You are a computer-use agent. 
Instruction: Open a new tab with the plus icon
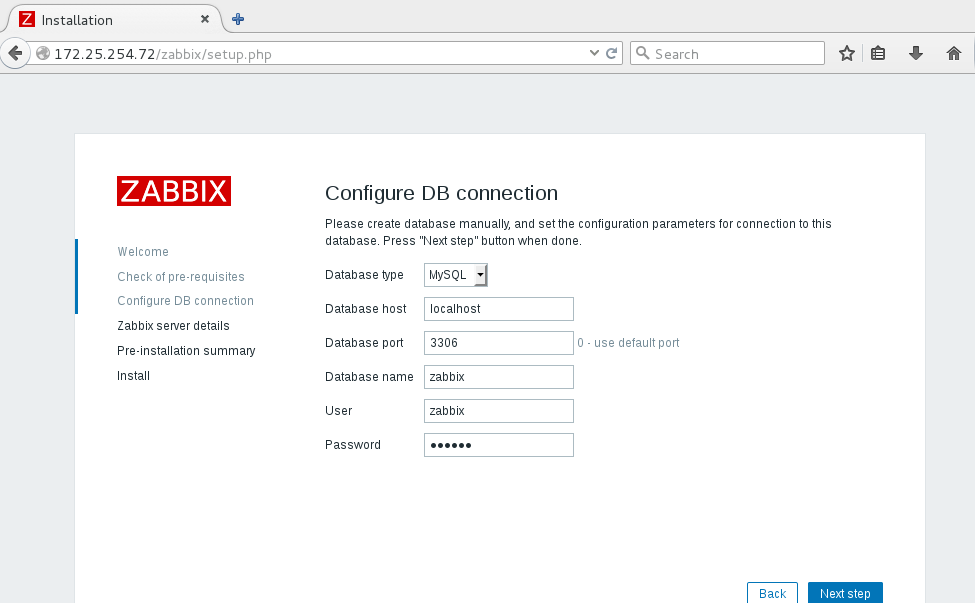point(238,19)
